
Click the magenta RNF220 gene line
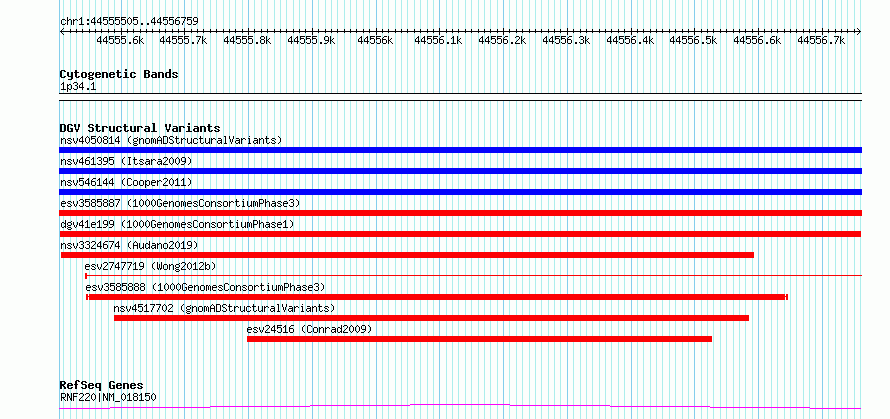pyautogui.click(x=460, y=407)
